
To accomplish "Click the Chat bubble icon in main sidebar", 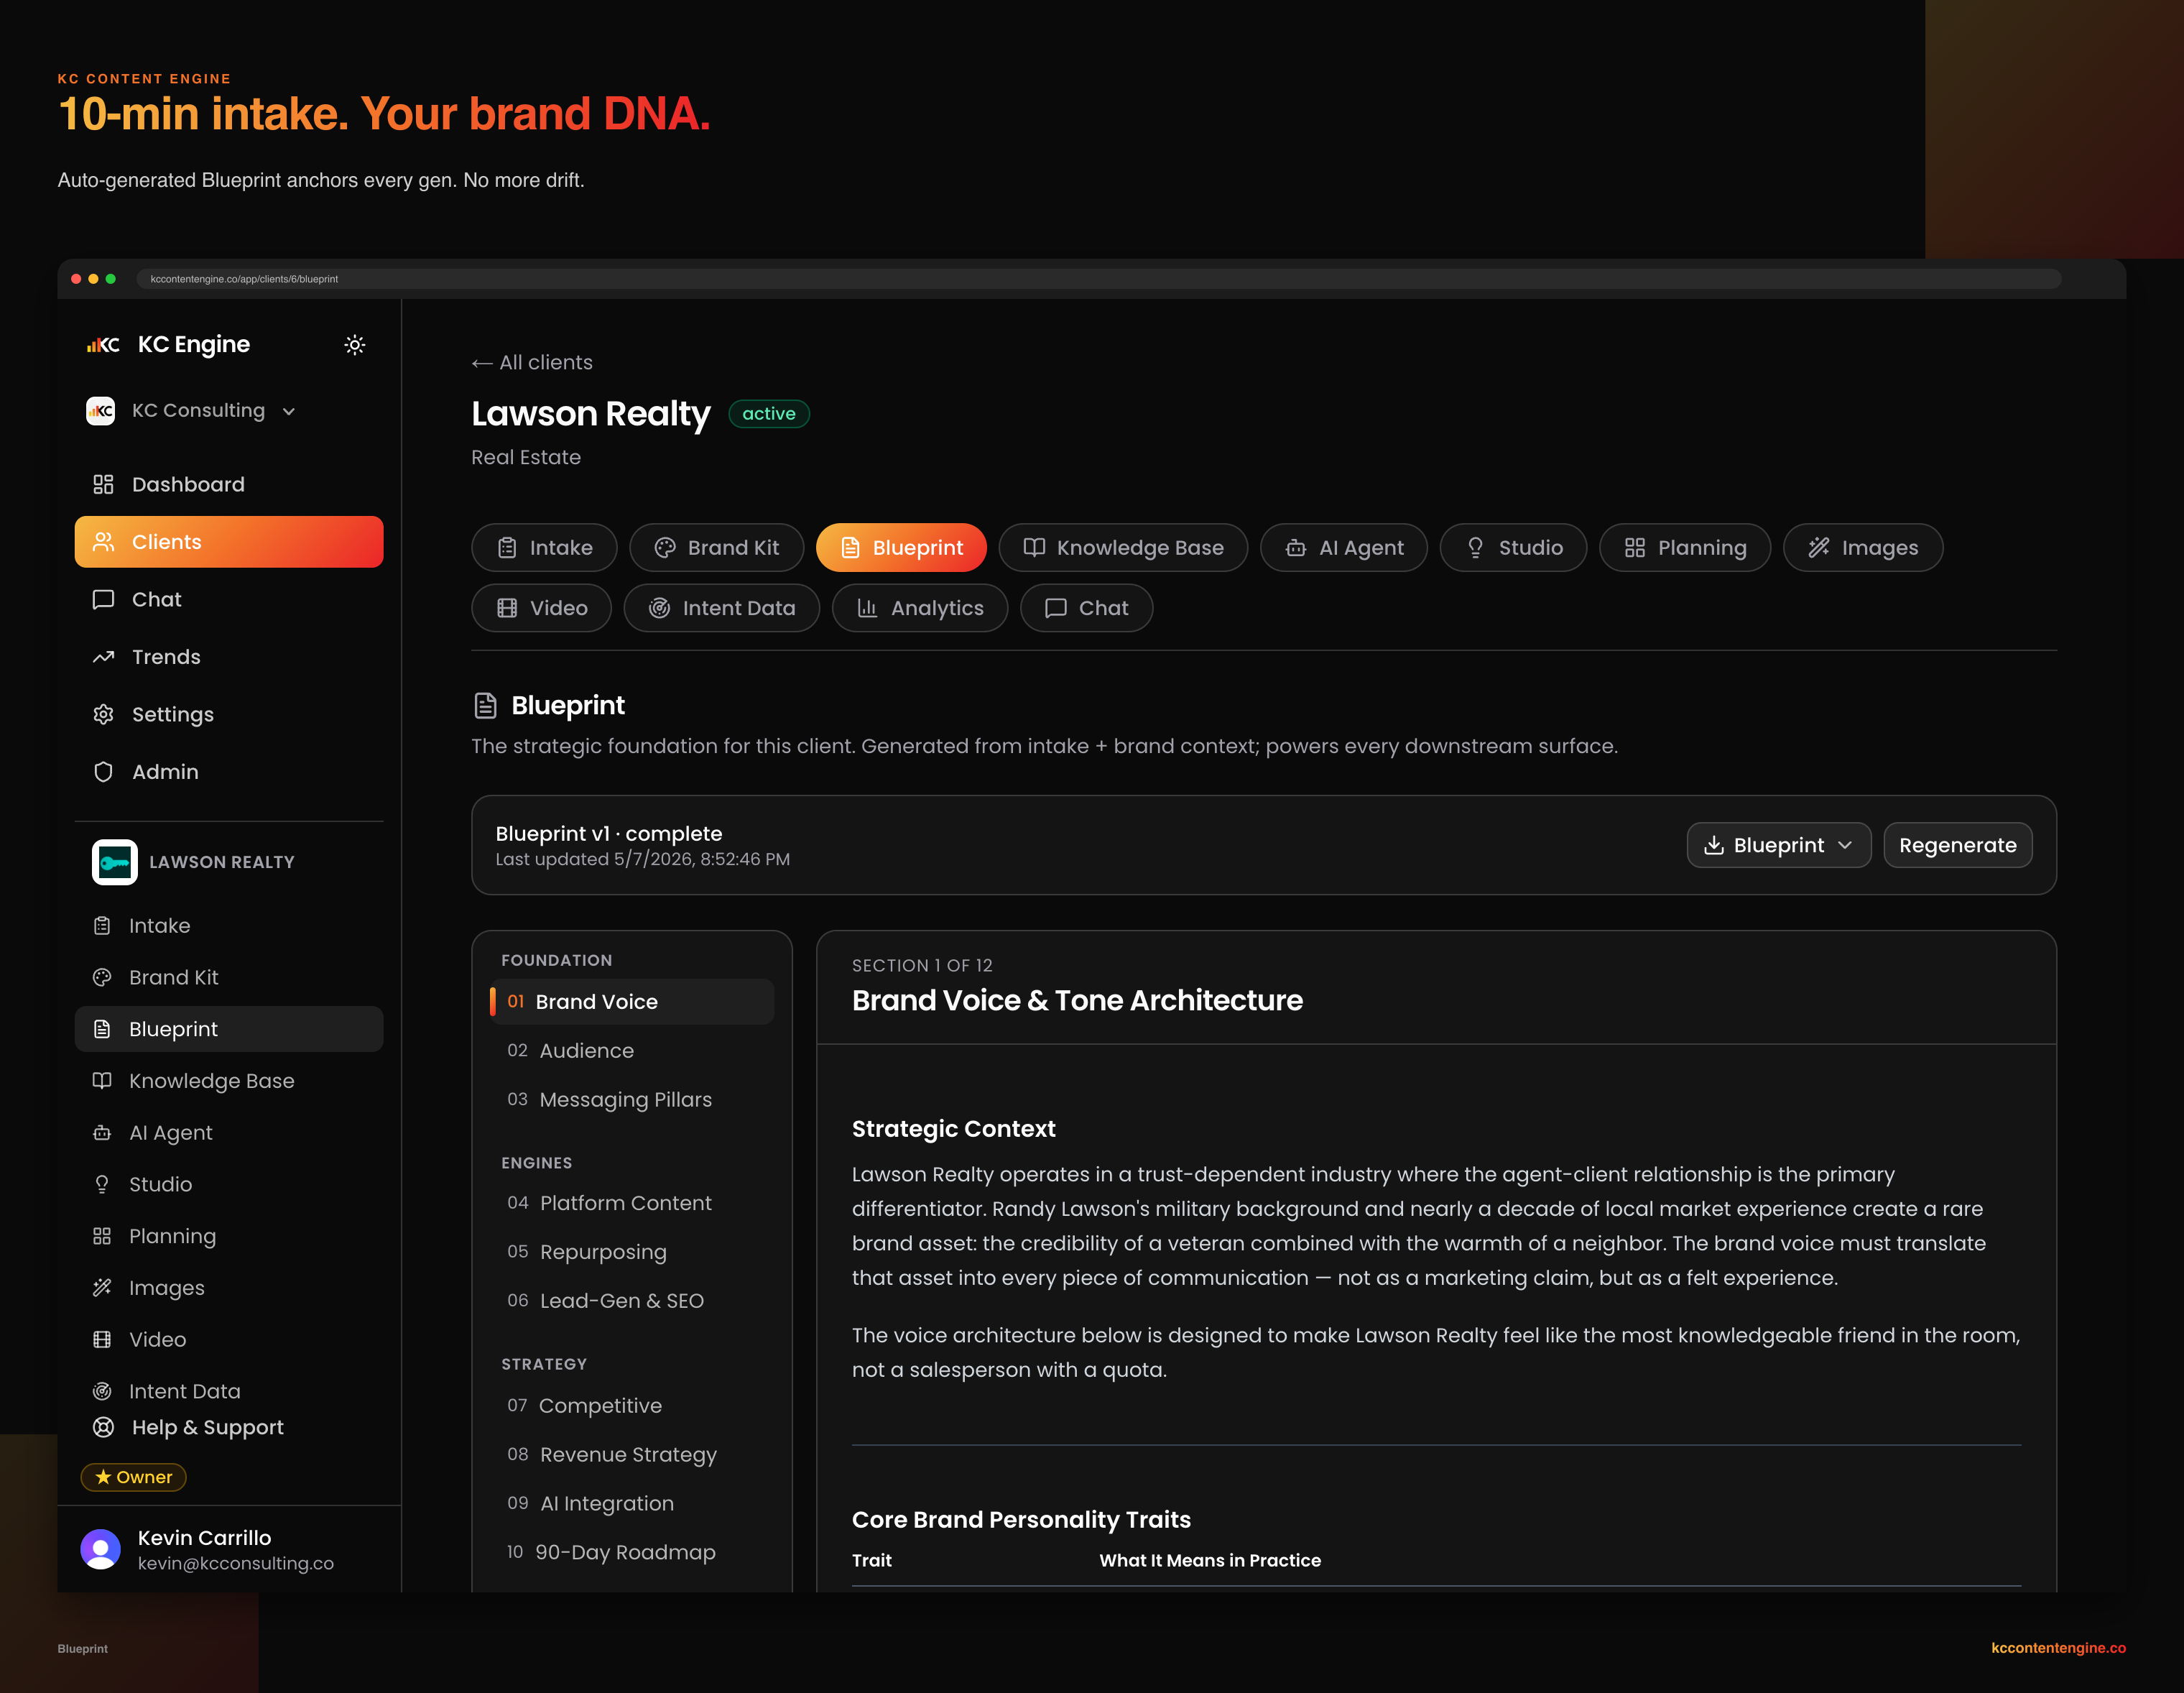I will pyautogui.click(x=103, y=600).
